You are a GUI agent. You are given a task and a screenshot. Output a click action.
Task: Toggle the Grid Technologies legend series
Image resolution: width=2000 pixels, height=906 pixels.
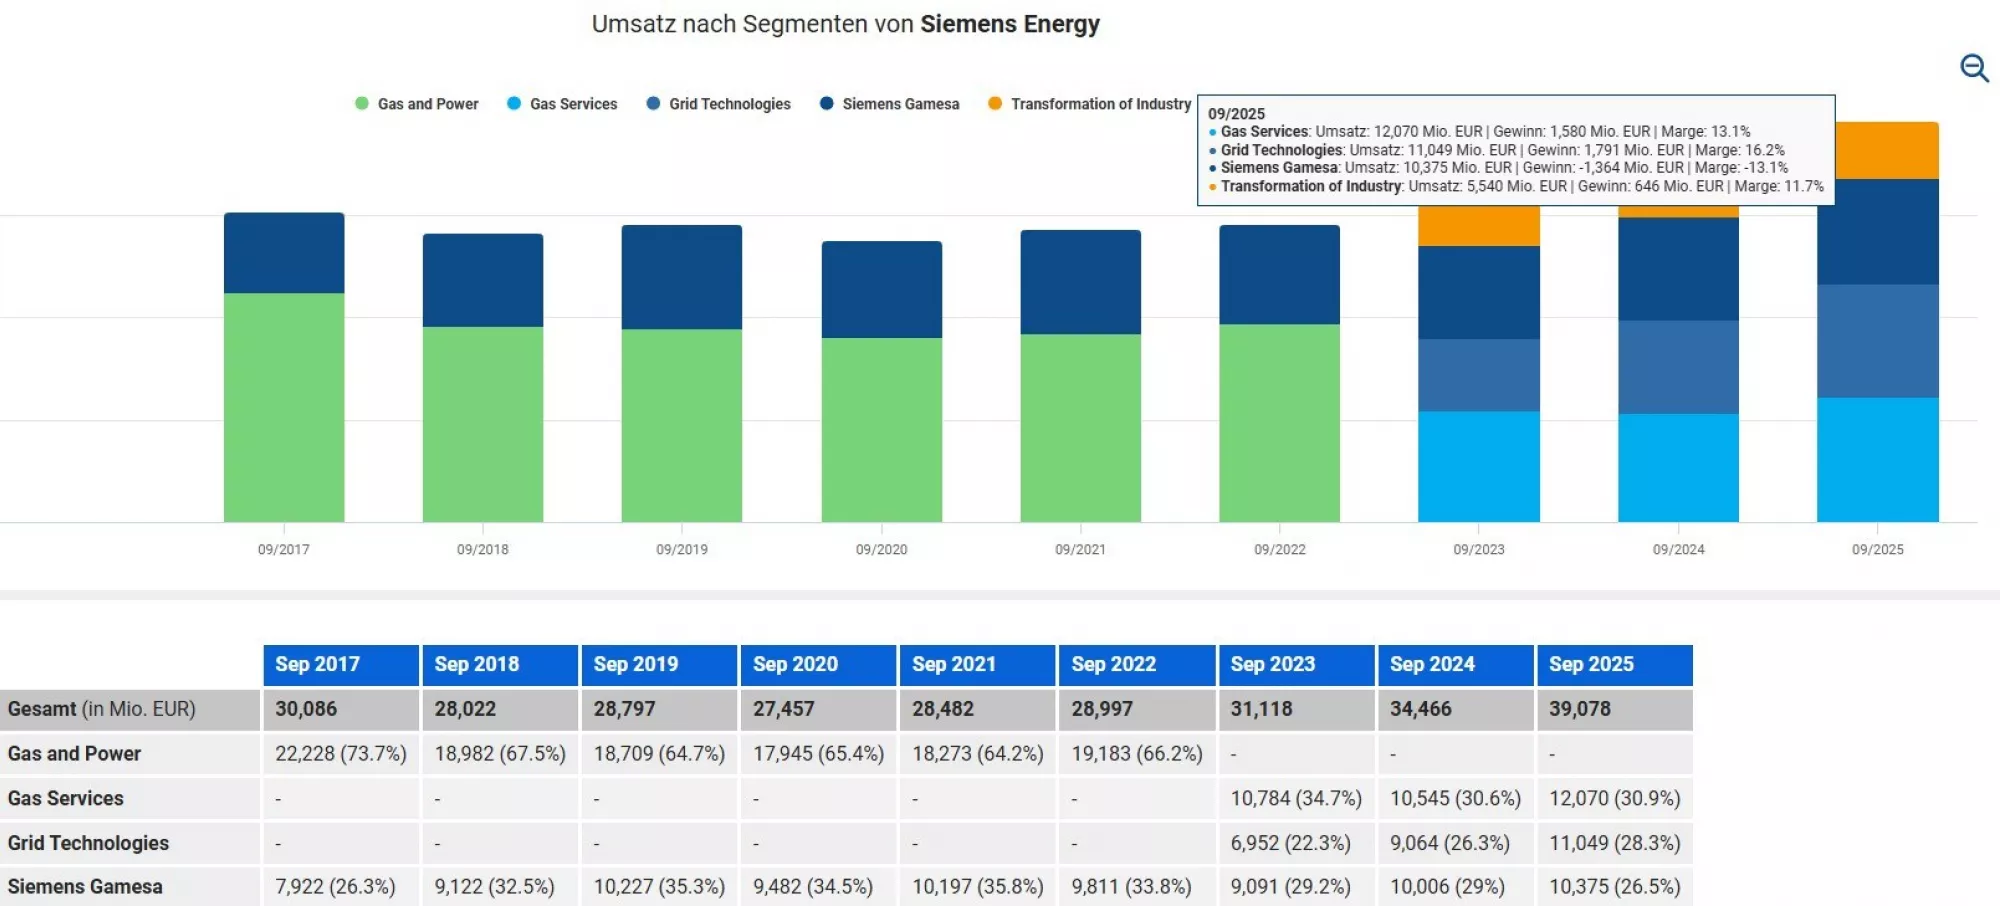click(718, 104)
